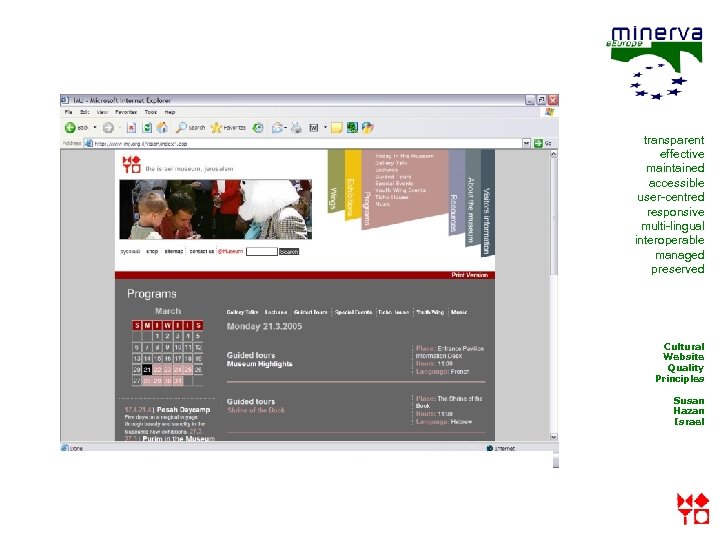Click the Mail envelope icon
Image resolution: width=720 pixels, height=540 pixels.
(x=277, y=128)
